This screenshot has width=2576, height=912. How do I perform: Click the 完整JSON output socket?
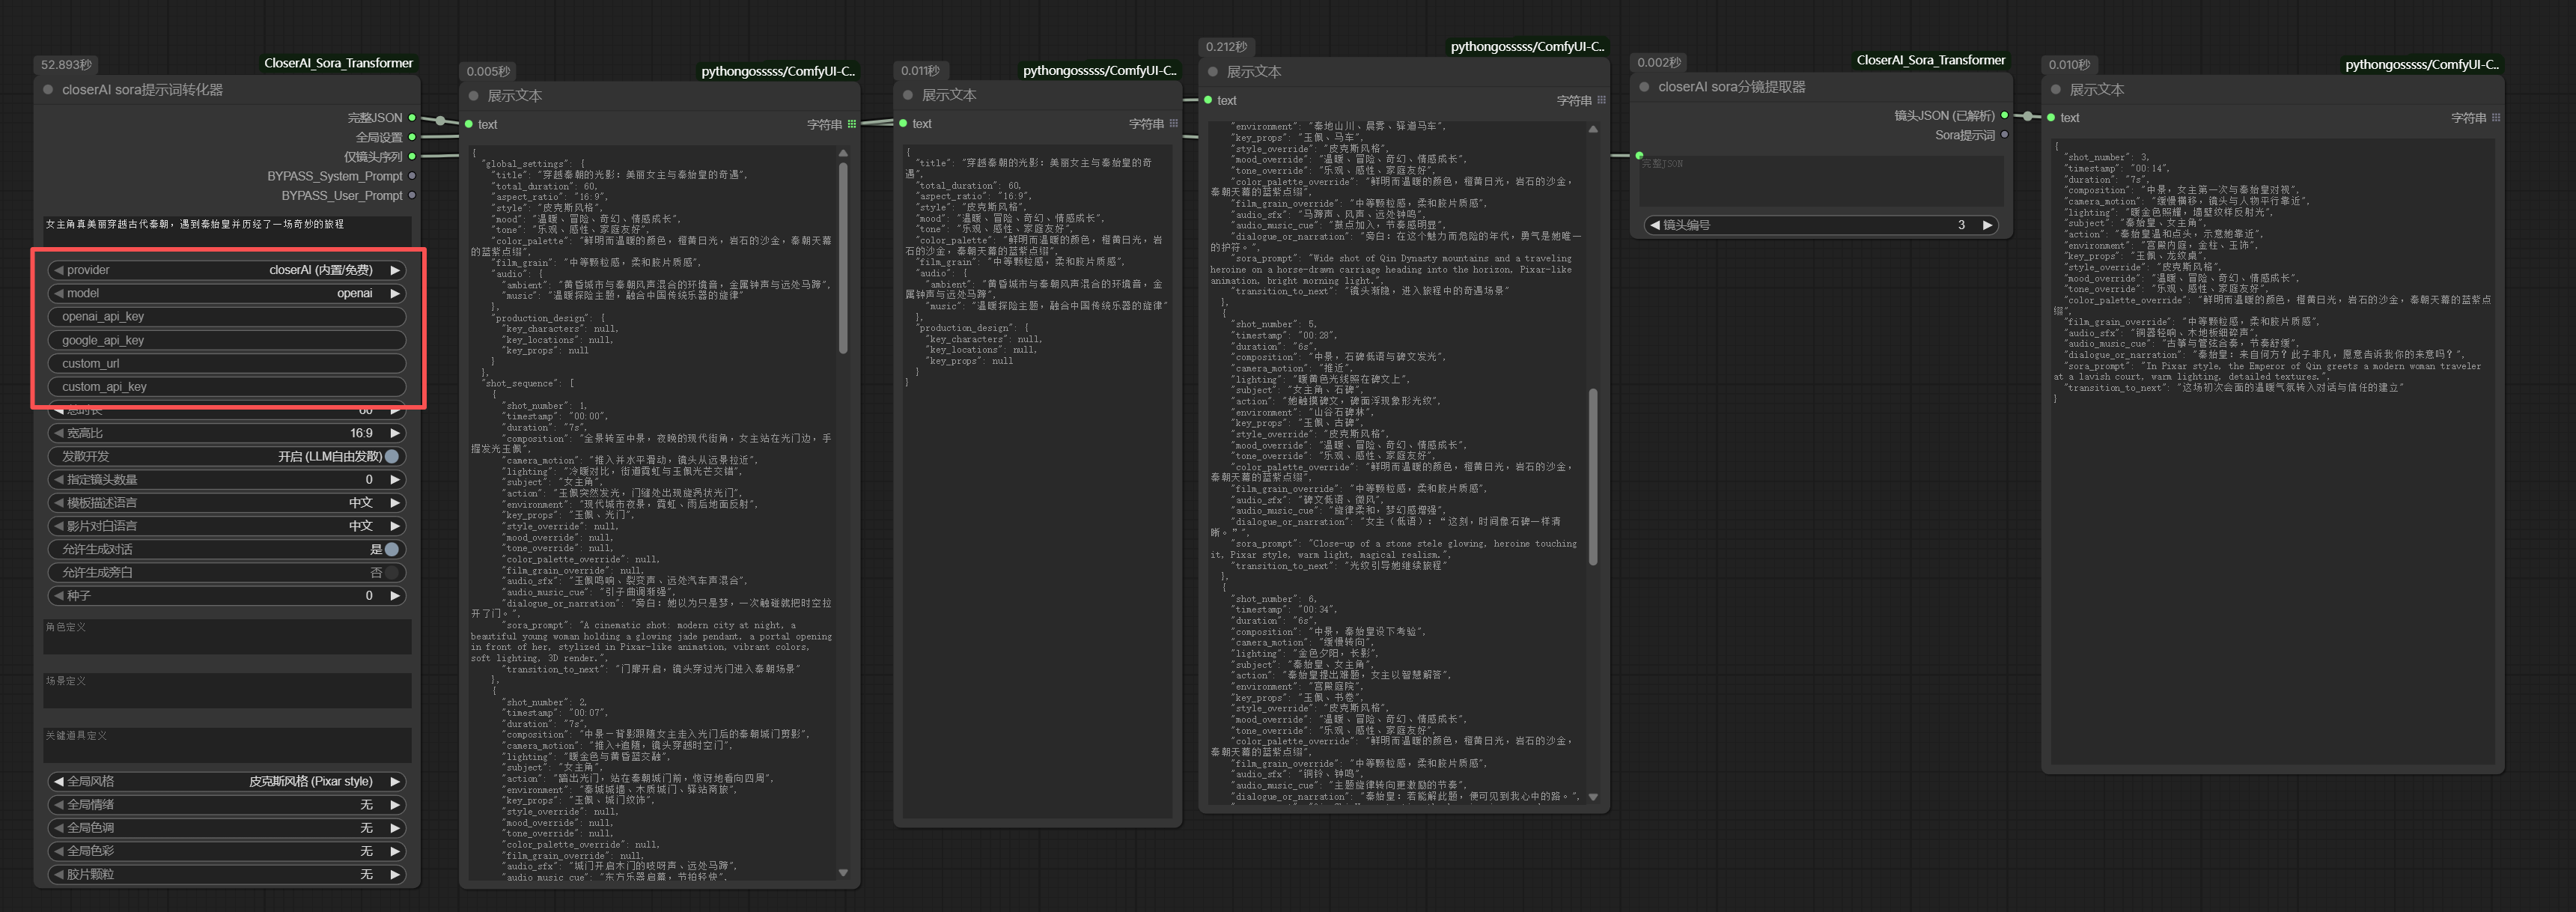412,118
